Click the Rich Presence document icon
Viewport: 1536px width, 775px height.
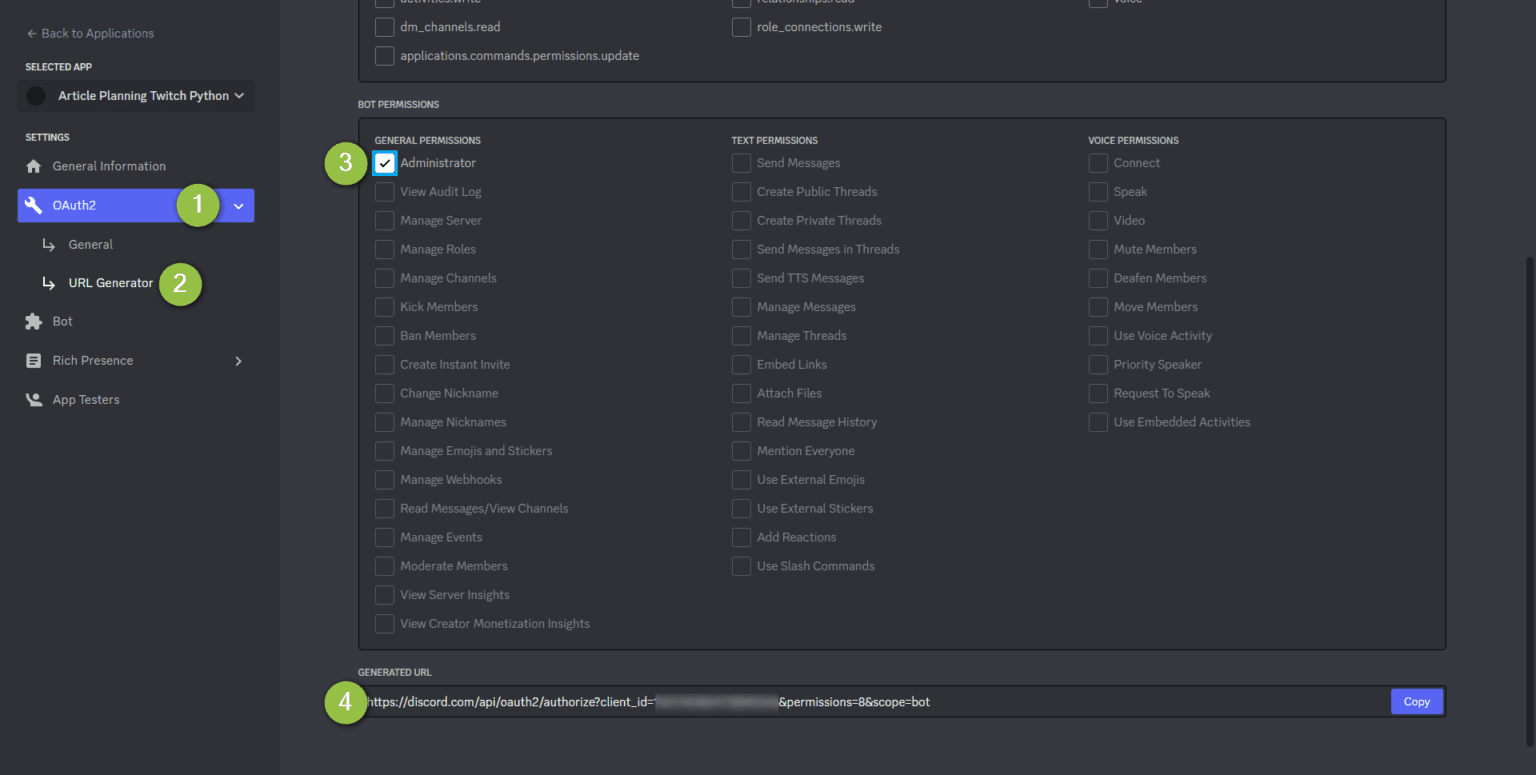pyautogui.click(x=34, y=361)
